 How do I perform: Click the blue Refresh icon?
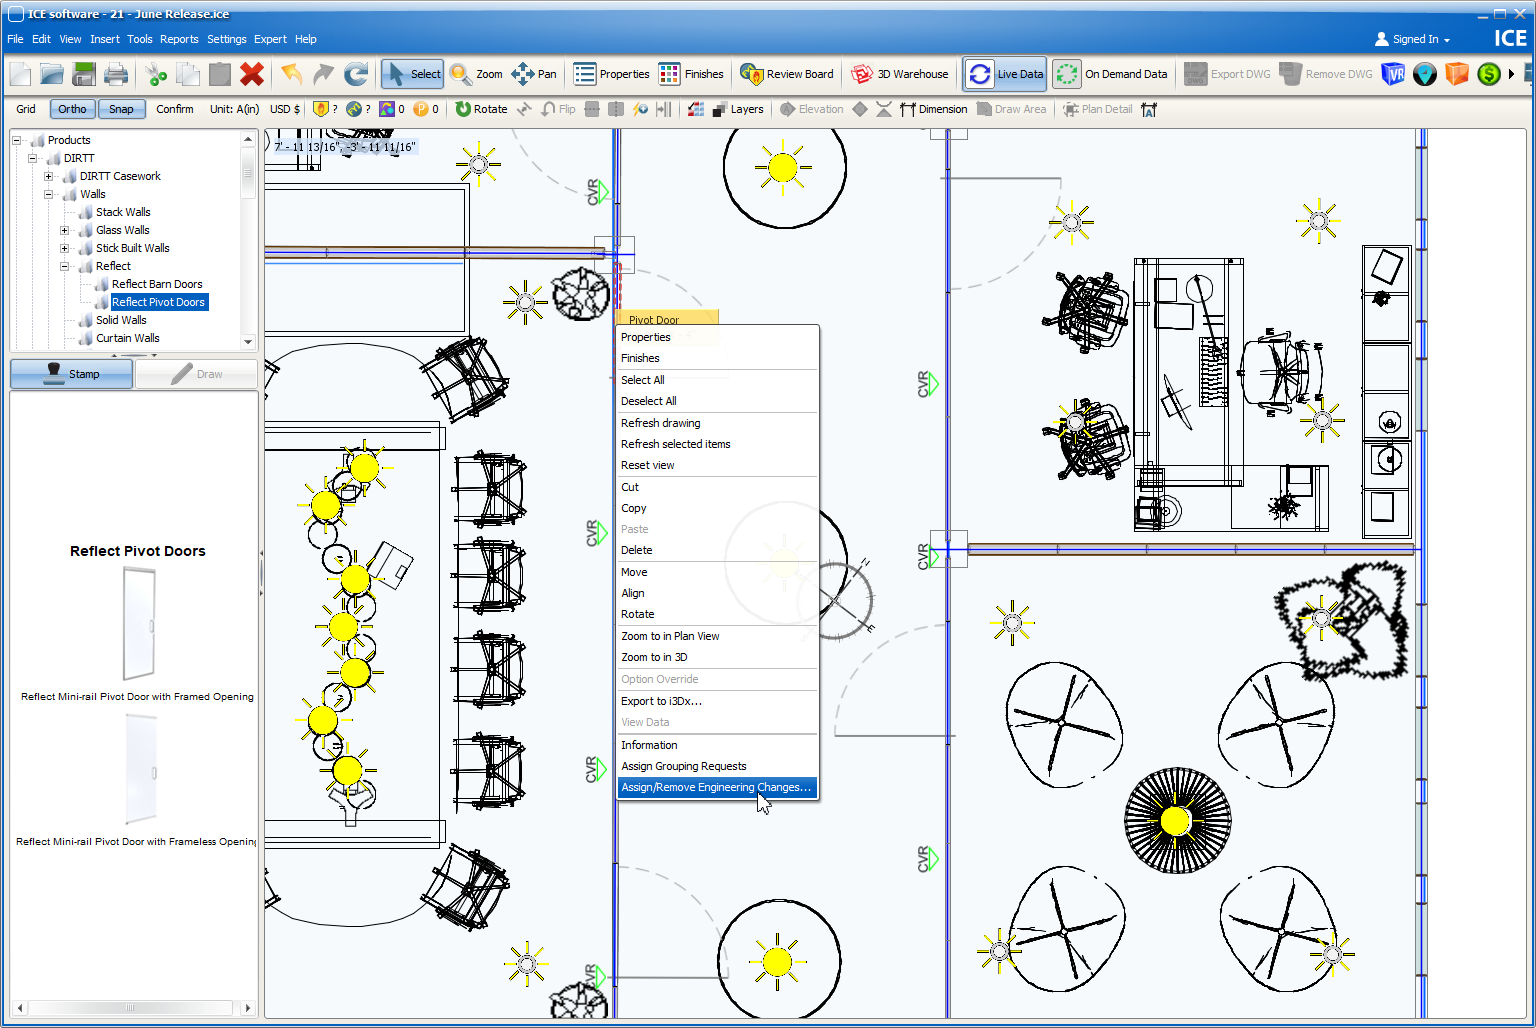pos(356,74)
